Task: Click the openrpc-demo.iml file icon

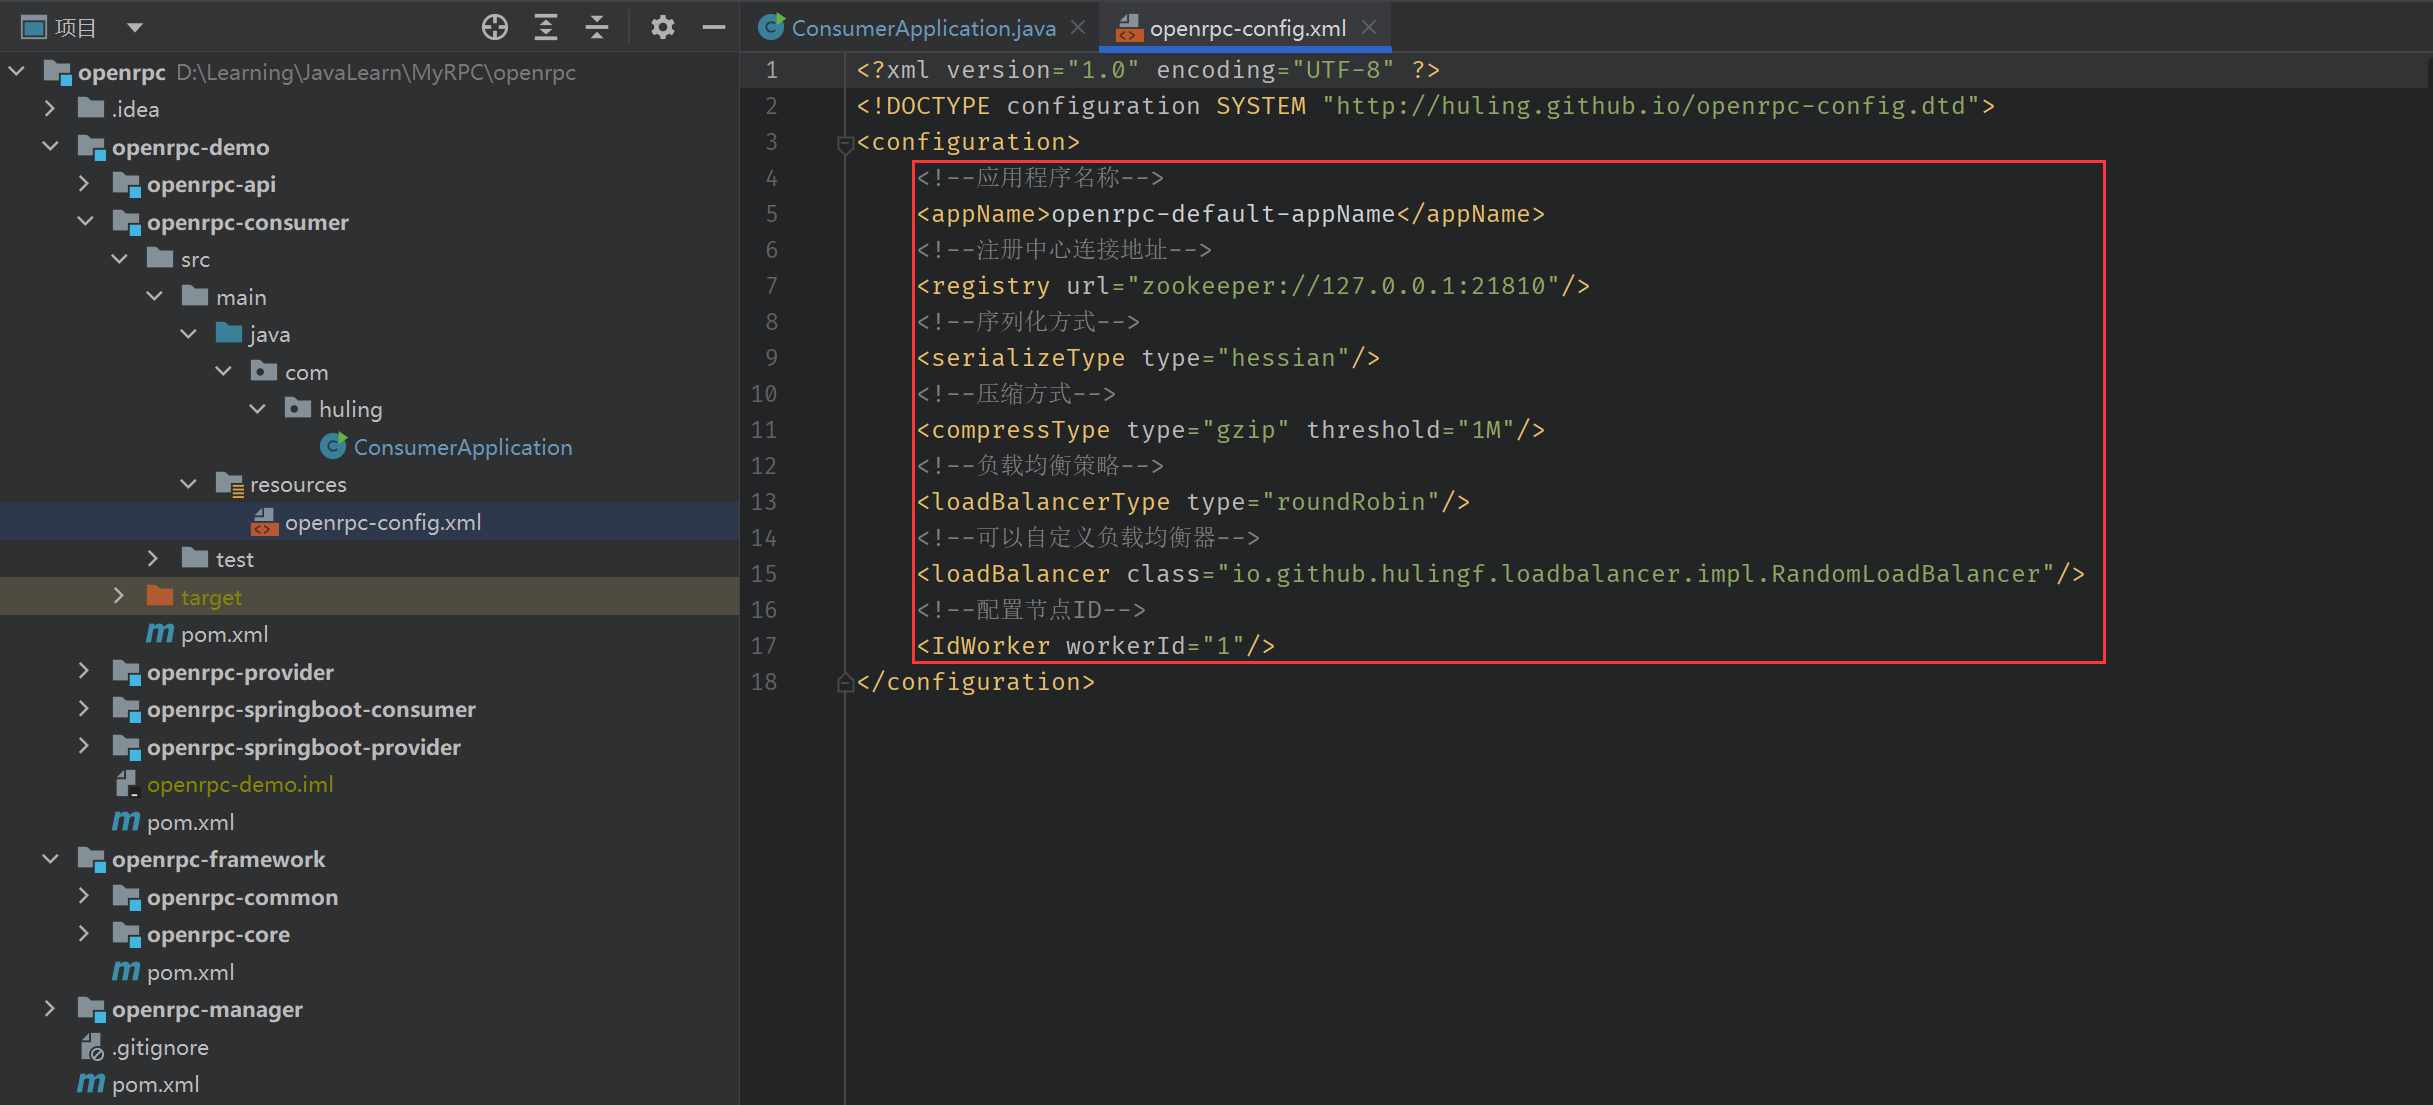Action: pos(126,784)
